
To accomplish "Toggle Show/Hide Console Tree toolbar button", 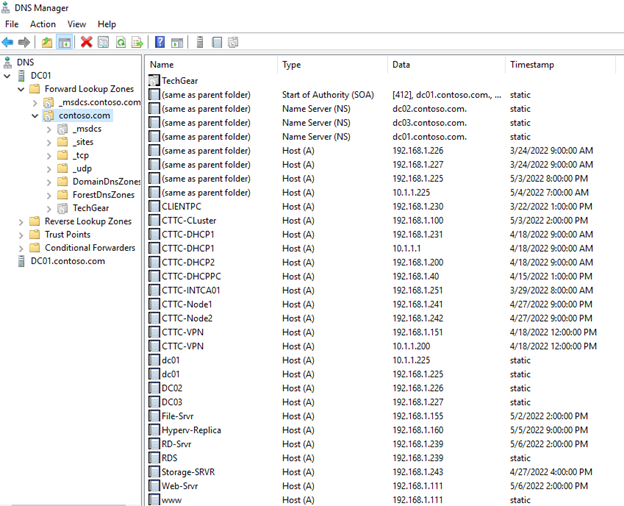I will [x=64, y=42].
